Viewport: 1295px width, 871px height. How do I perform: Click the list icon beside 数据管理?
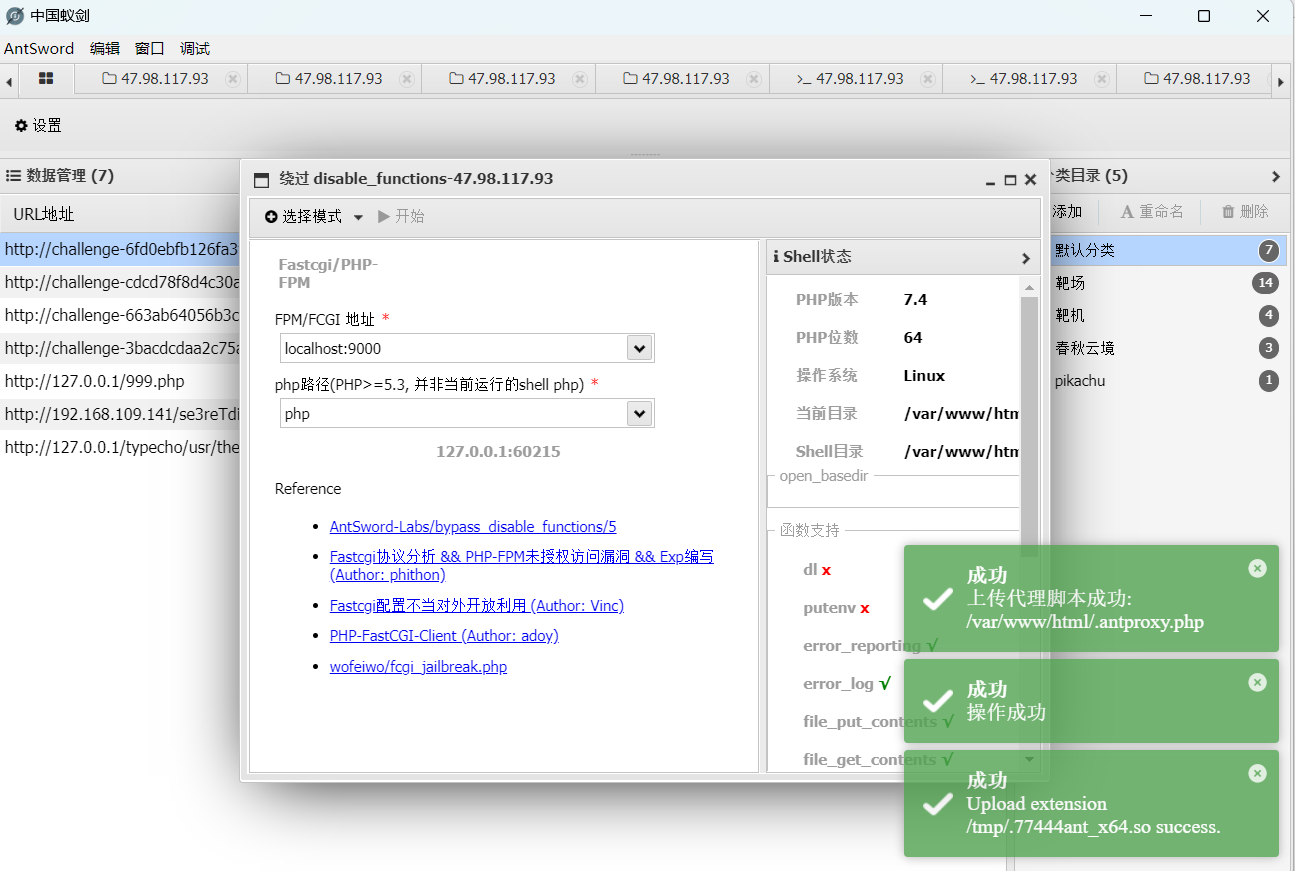click(14, 176)
